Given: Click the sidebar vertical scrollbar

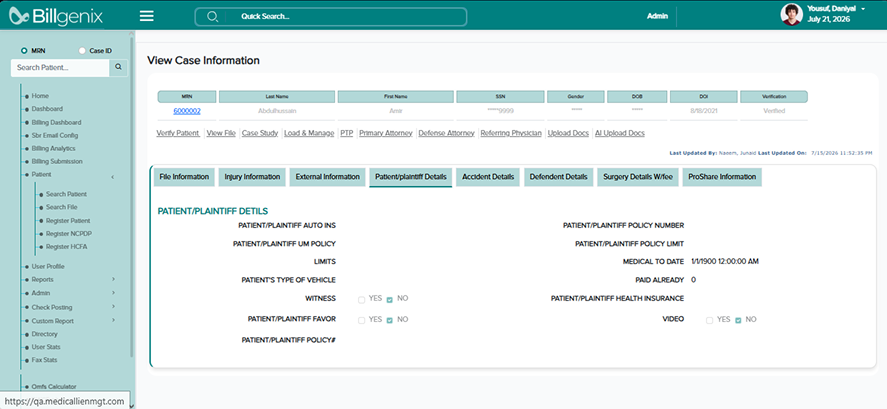Looking at the screenshot, I should (132, 198).
